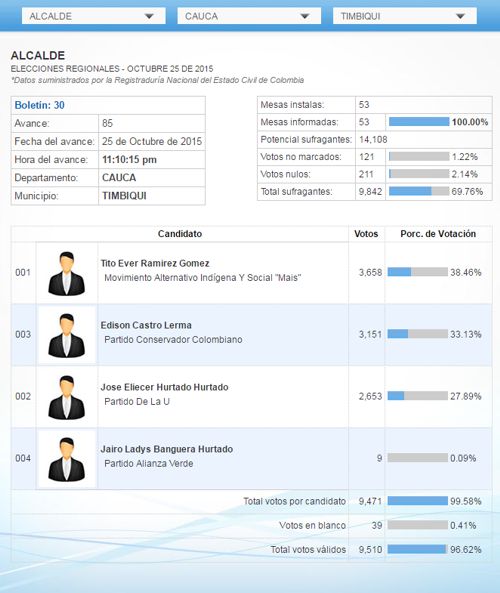Screen dimensions: 500x593
Task: Open the TIMBIQUI municipality dropdown
Action: (x=405, y=16)
